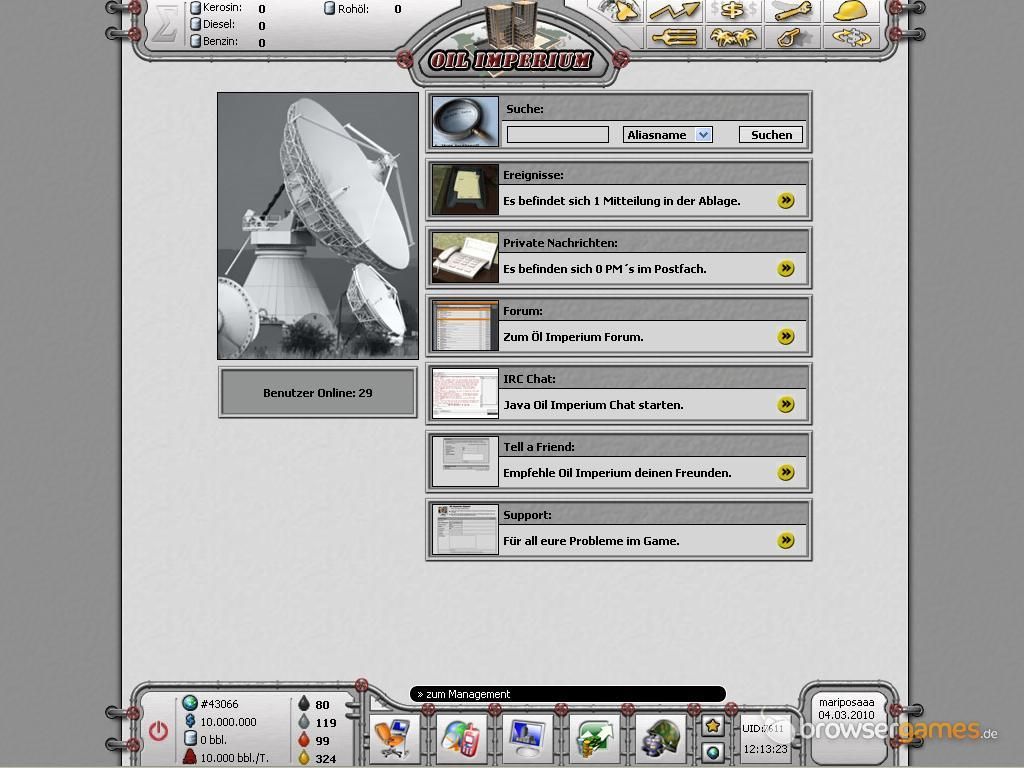Image resolution: width=1024 pixels, height=768 pixels.
Task: Click the 10.000.000 money value
Action: tap(228, 722)
